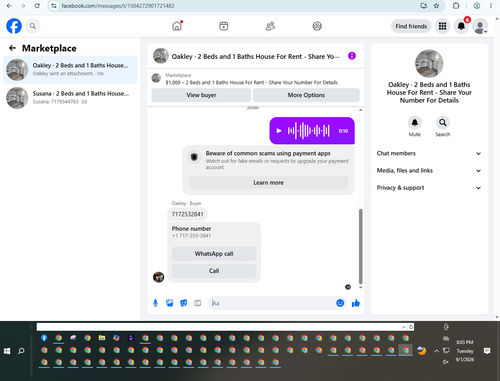The height and width of the screenshot is (381, 500).
Task: Reload the page with browser refresh
Action: (x=37, y=6)
